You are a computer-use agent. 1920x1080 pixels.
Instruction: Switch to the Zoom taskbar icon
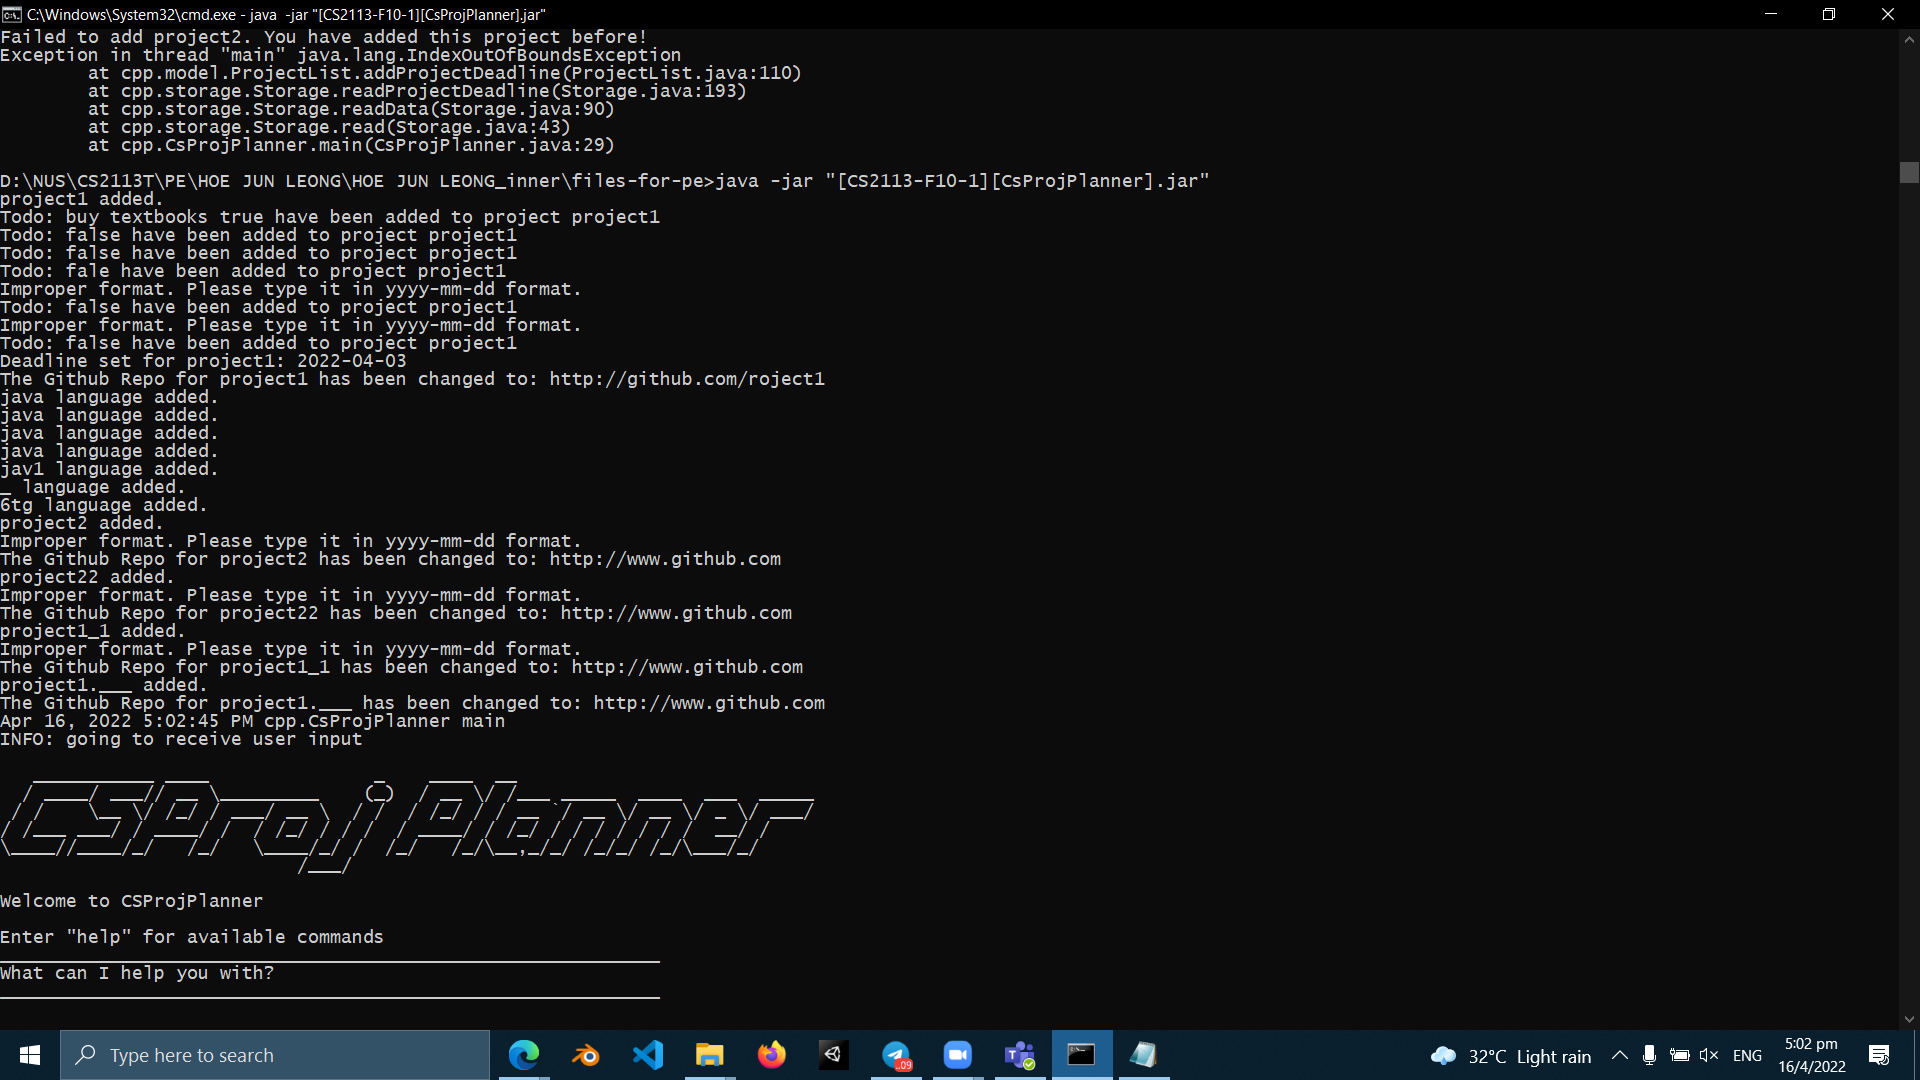(958, 1055)
